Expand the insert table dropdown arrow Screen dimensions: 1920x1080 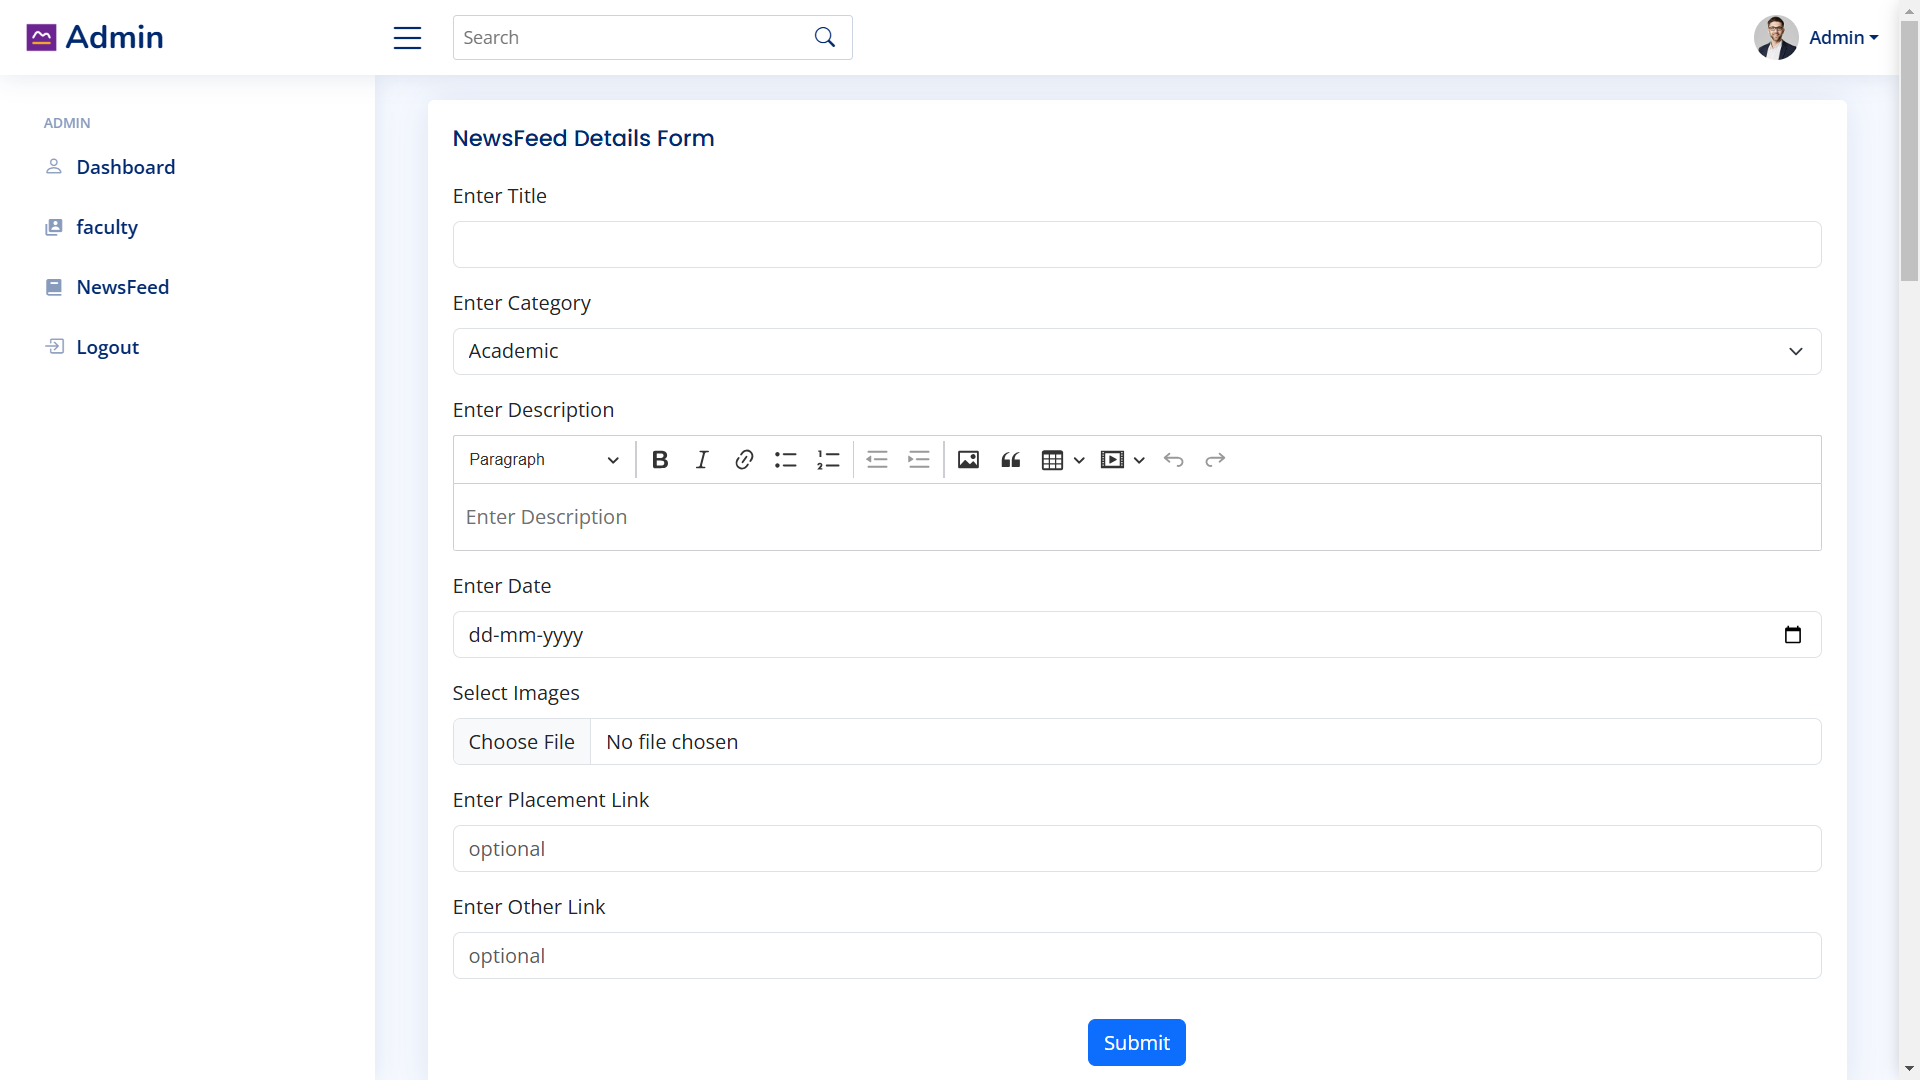coord(1079,459)
